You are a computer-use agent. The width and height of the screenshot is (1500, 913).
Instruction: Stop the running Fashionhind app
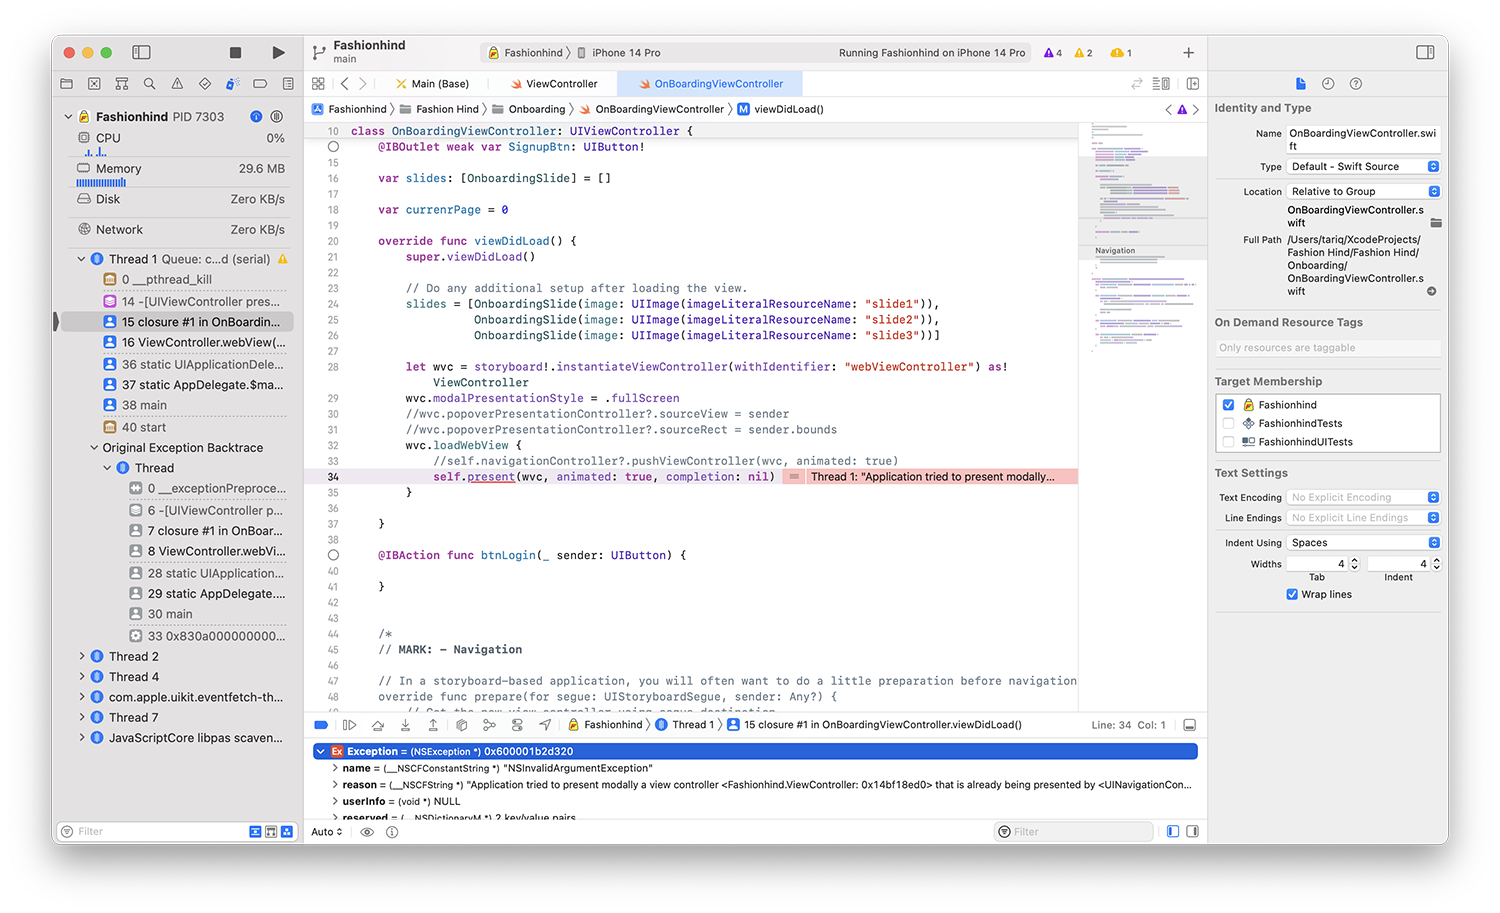tap(235, 53)
